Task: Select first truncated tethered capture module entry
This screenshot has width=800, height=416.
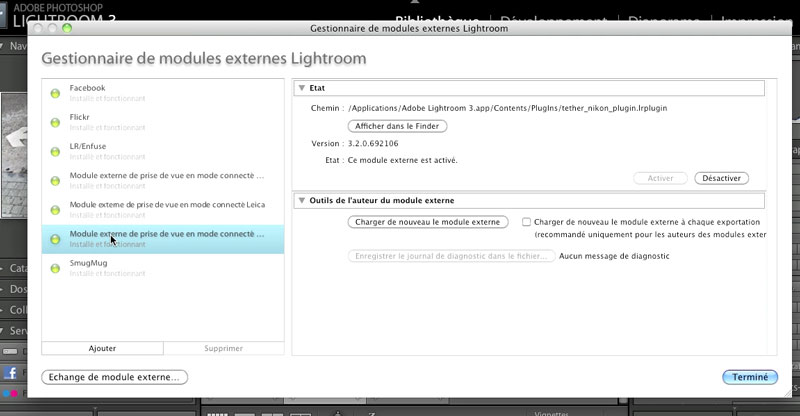Action: 163,180
